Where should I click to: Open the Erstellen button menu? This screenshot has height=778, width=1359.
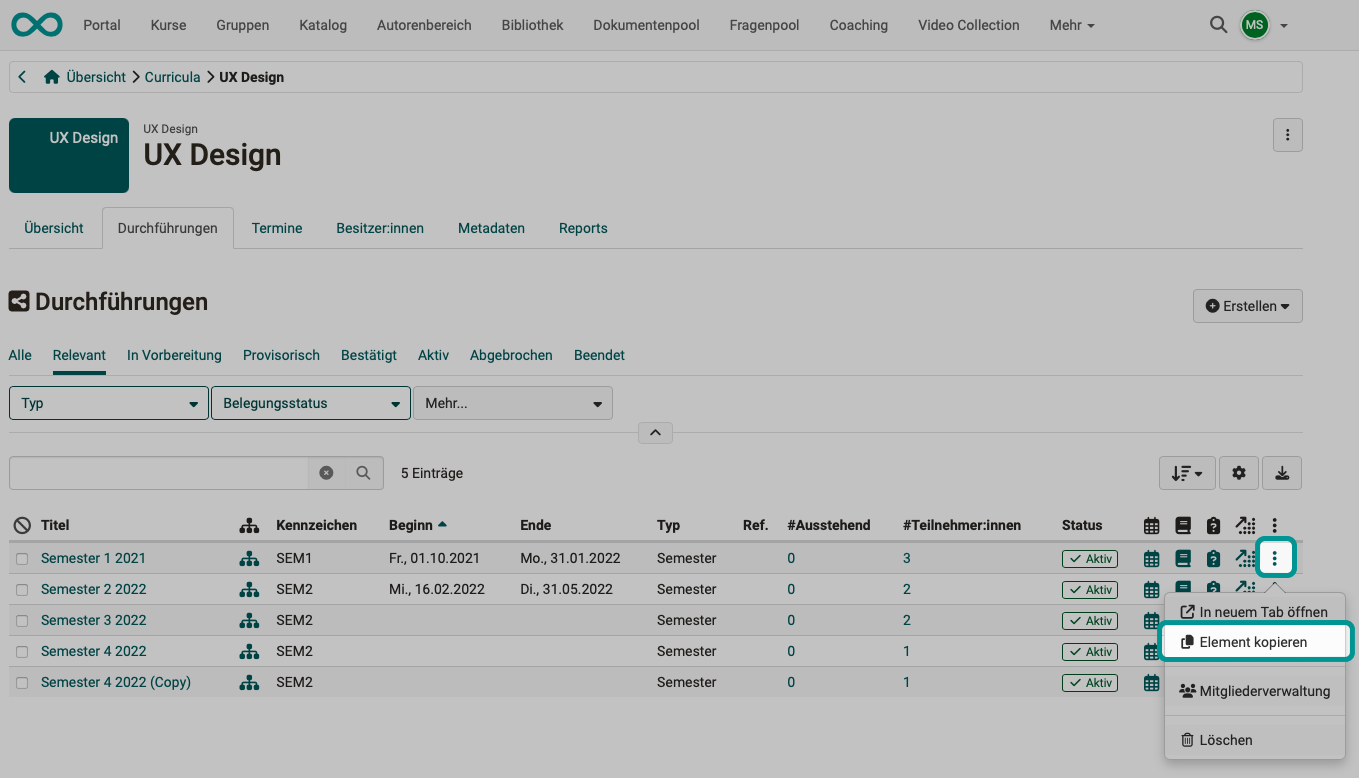tap(1247, 306)
